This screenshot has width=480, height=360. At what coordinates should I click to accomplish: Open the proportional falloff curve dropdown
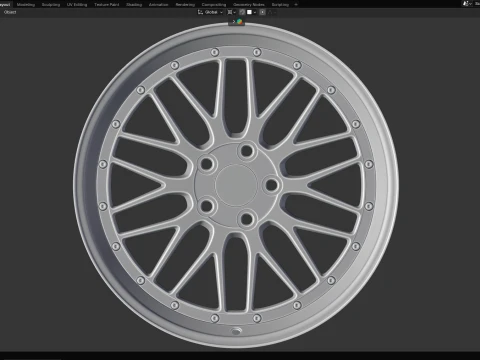[271, 12]
